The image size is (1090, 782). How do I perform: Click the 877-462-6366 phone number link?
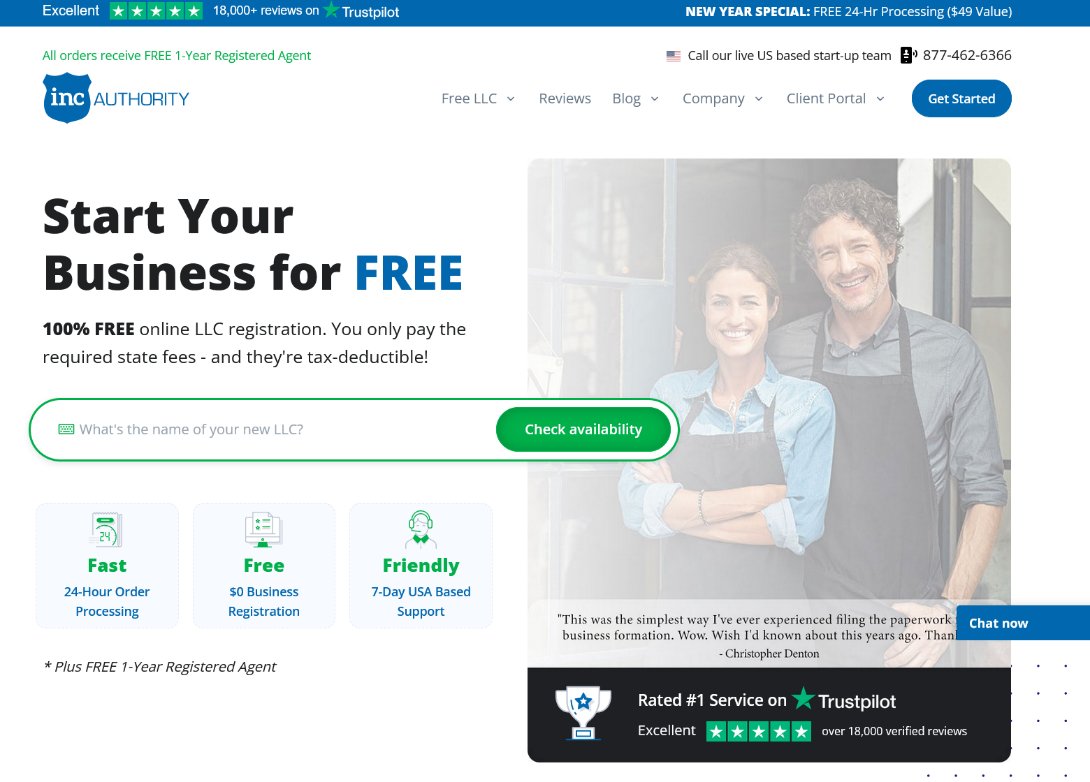[967, 55]
